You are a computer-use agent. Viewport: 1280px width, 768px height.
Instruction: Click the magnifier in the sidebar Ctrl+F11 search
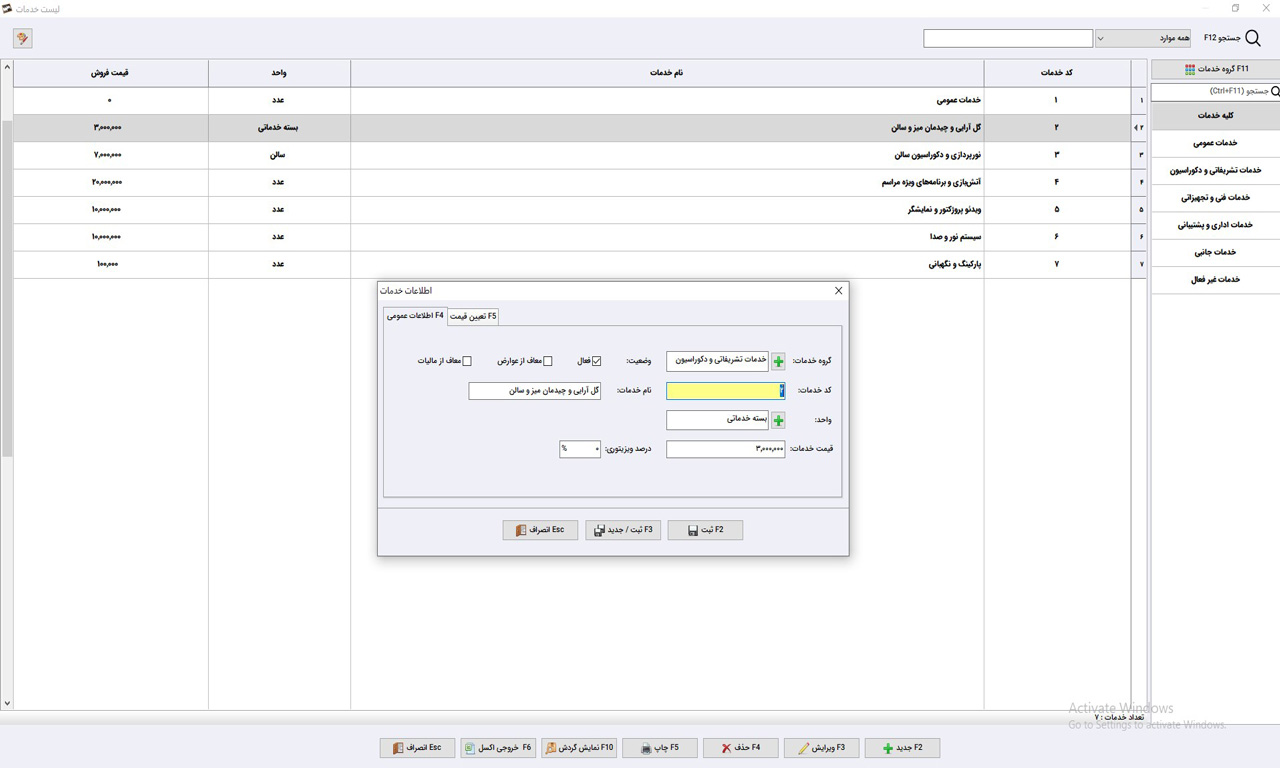(1274, 91)
